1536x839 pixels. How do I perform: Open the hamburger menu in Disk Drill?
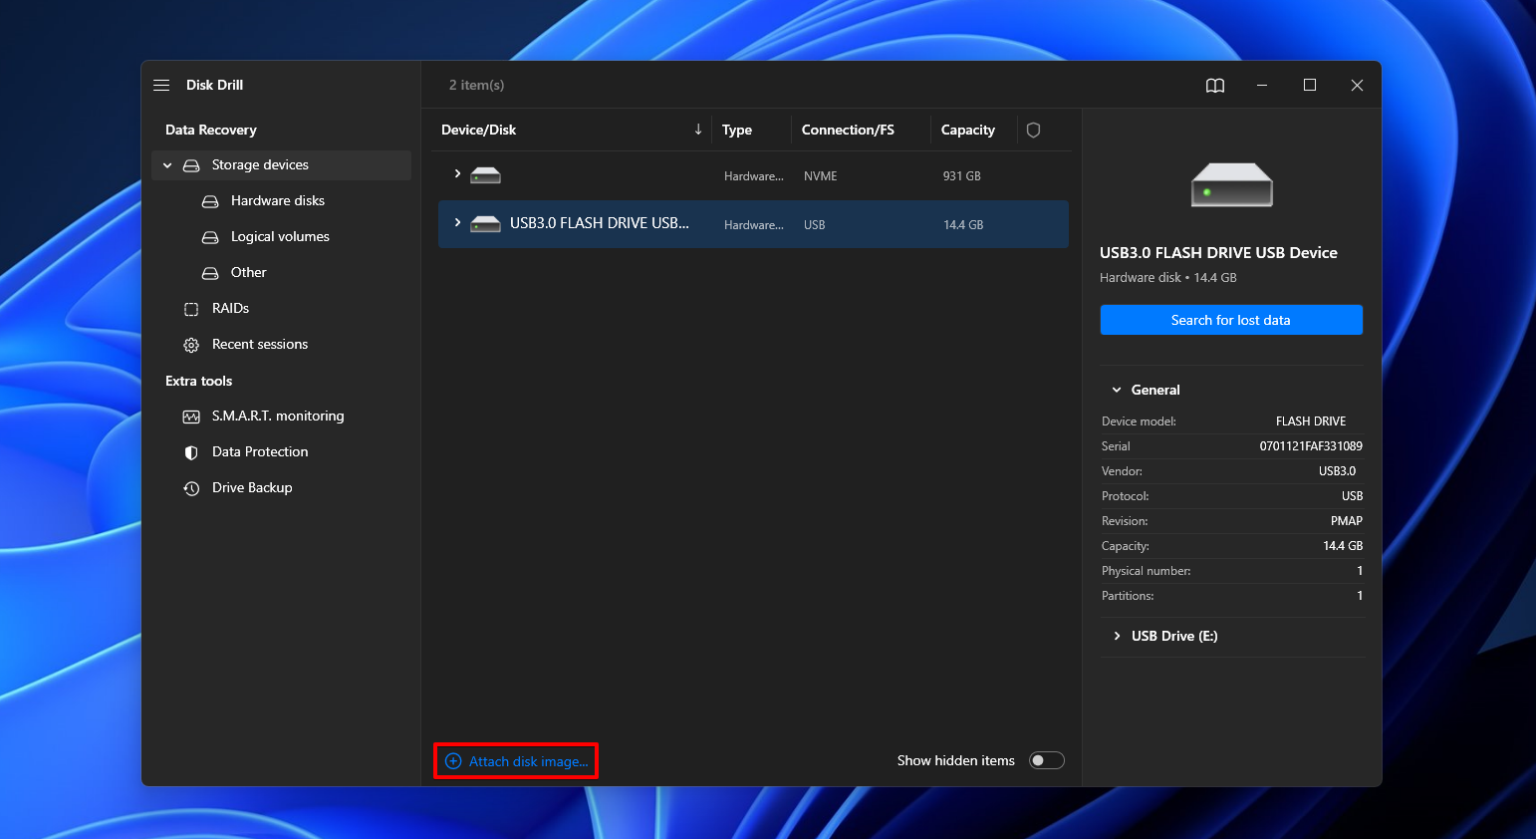click(x=161, y=85)
